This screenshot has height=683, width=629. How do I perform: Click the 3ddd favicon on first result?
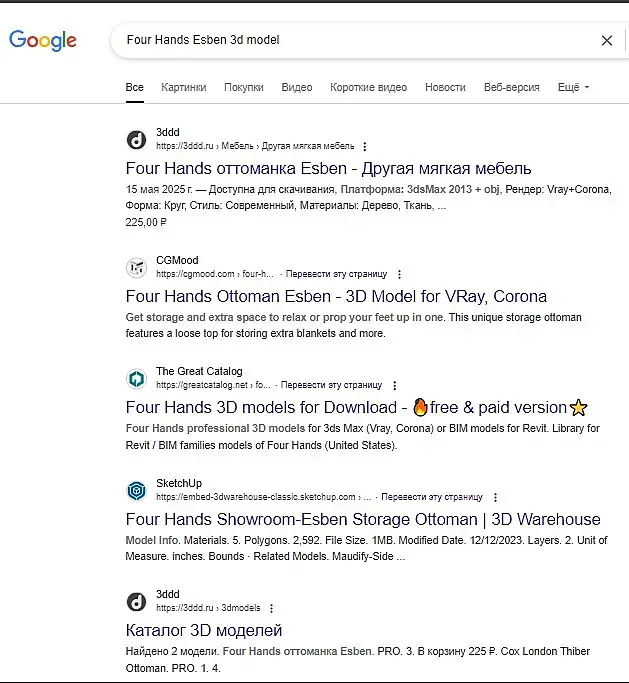pyautogui.click(x=136, y=140)
